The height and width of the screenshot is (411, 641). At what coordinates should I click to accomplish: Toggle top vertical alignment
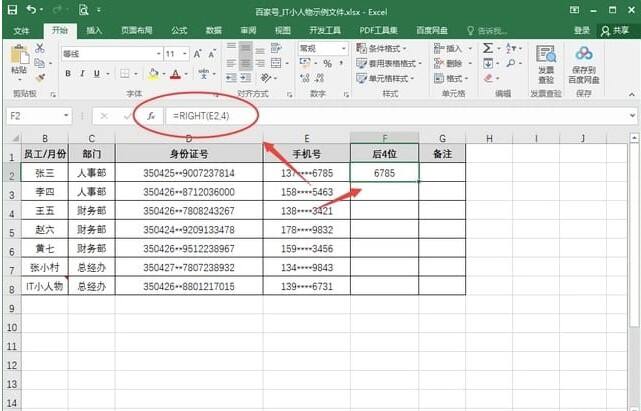point(231,46)
